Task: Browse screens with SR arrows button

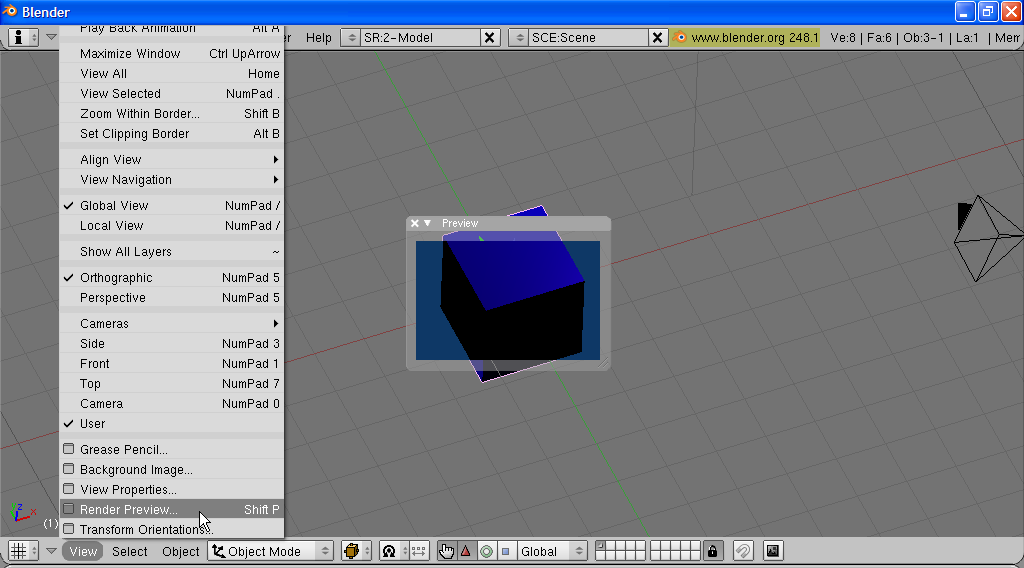Action: click(x=351, y=38)
